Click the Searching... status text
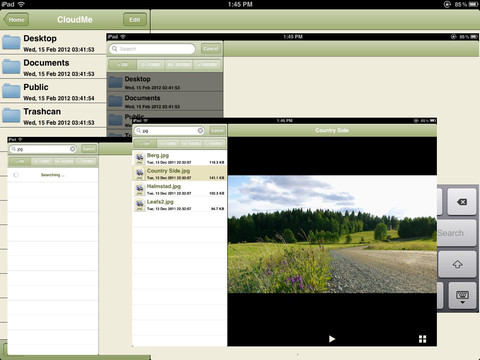Viewport: 480px width, 360px height. tap(53, 175)
